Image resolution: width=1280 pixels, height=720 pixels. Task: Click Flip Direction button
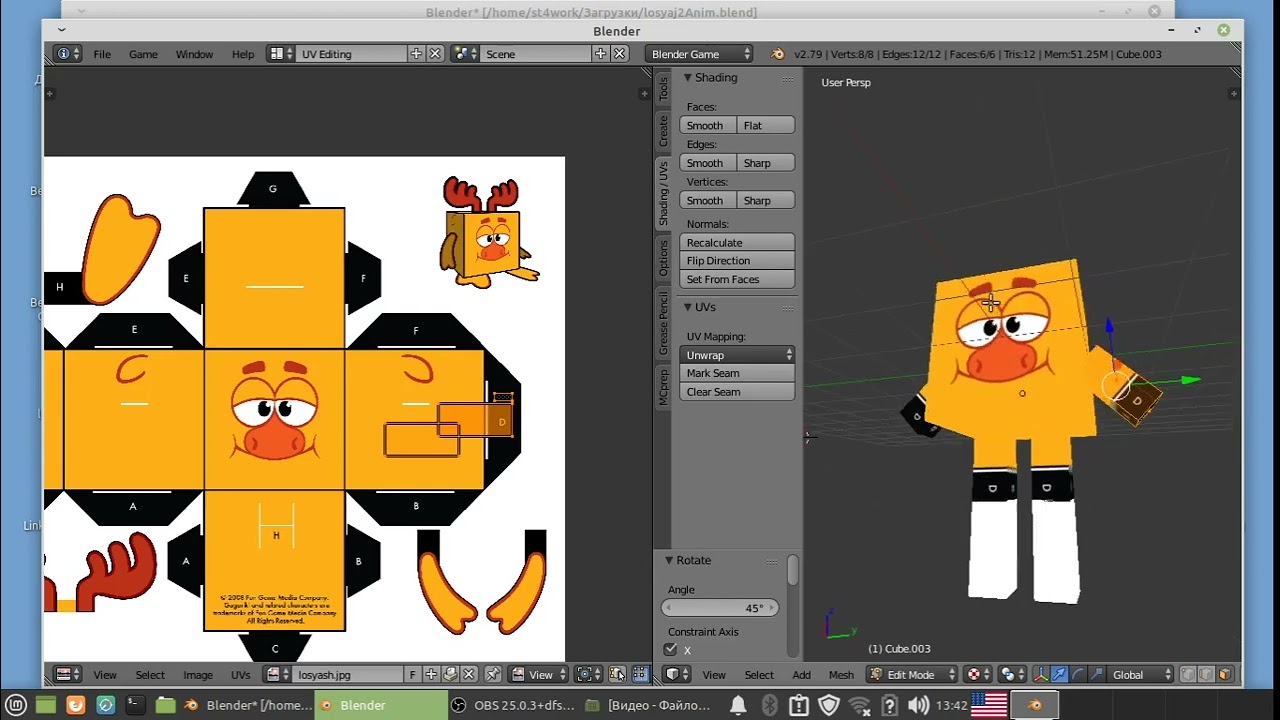point(737,261)
